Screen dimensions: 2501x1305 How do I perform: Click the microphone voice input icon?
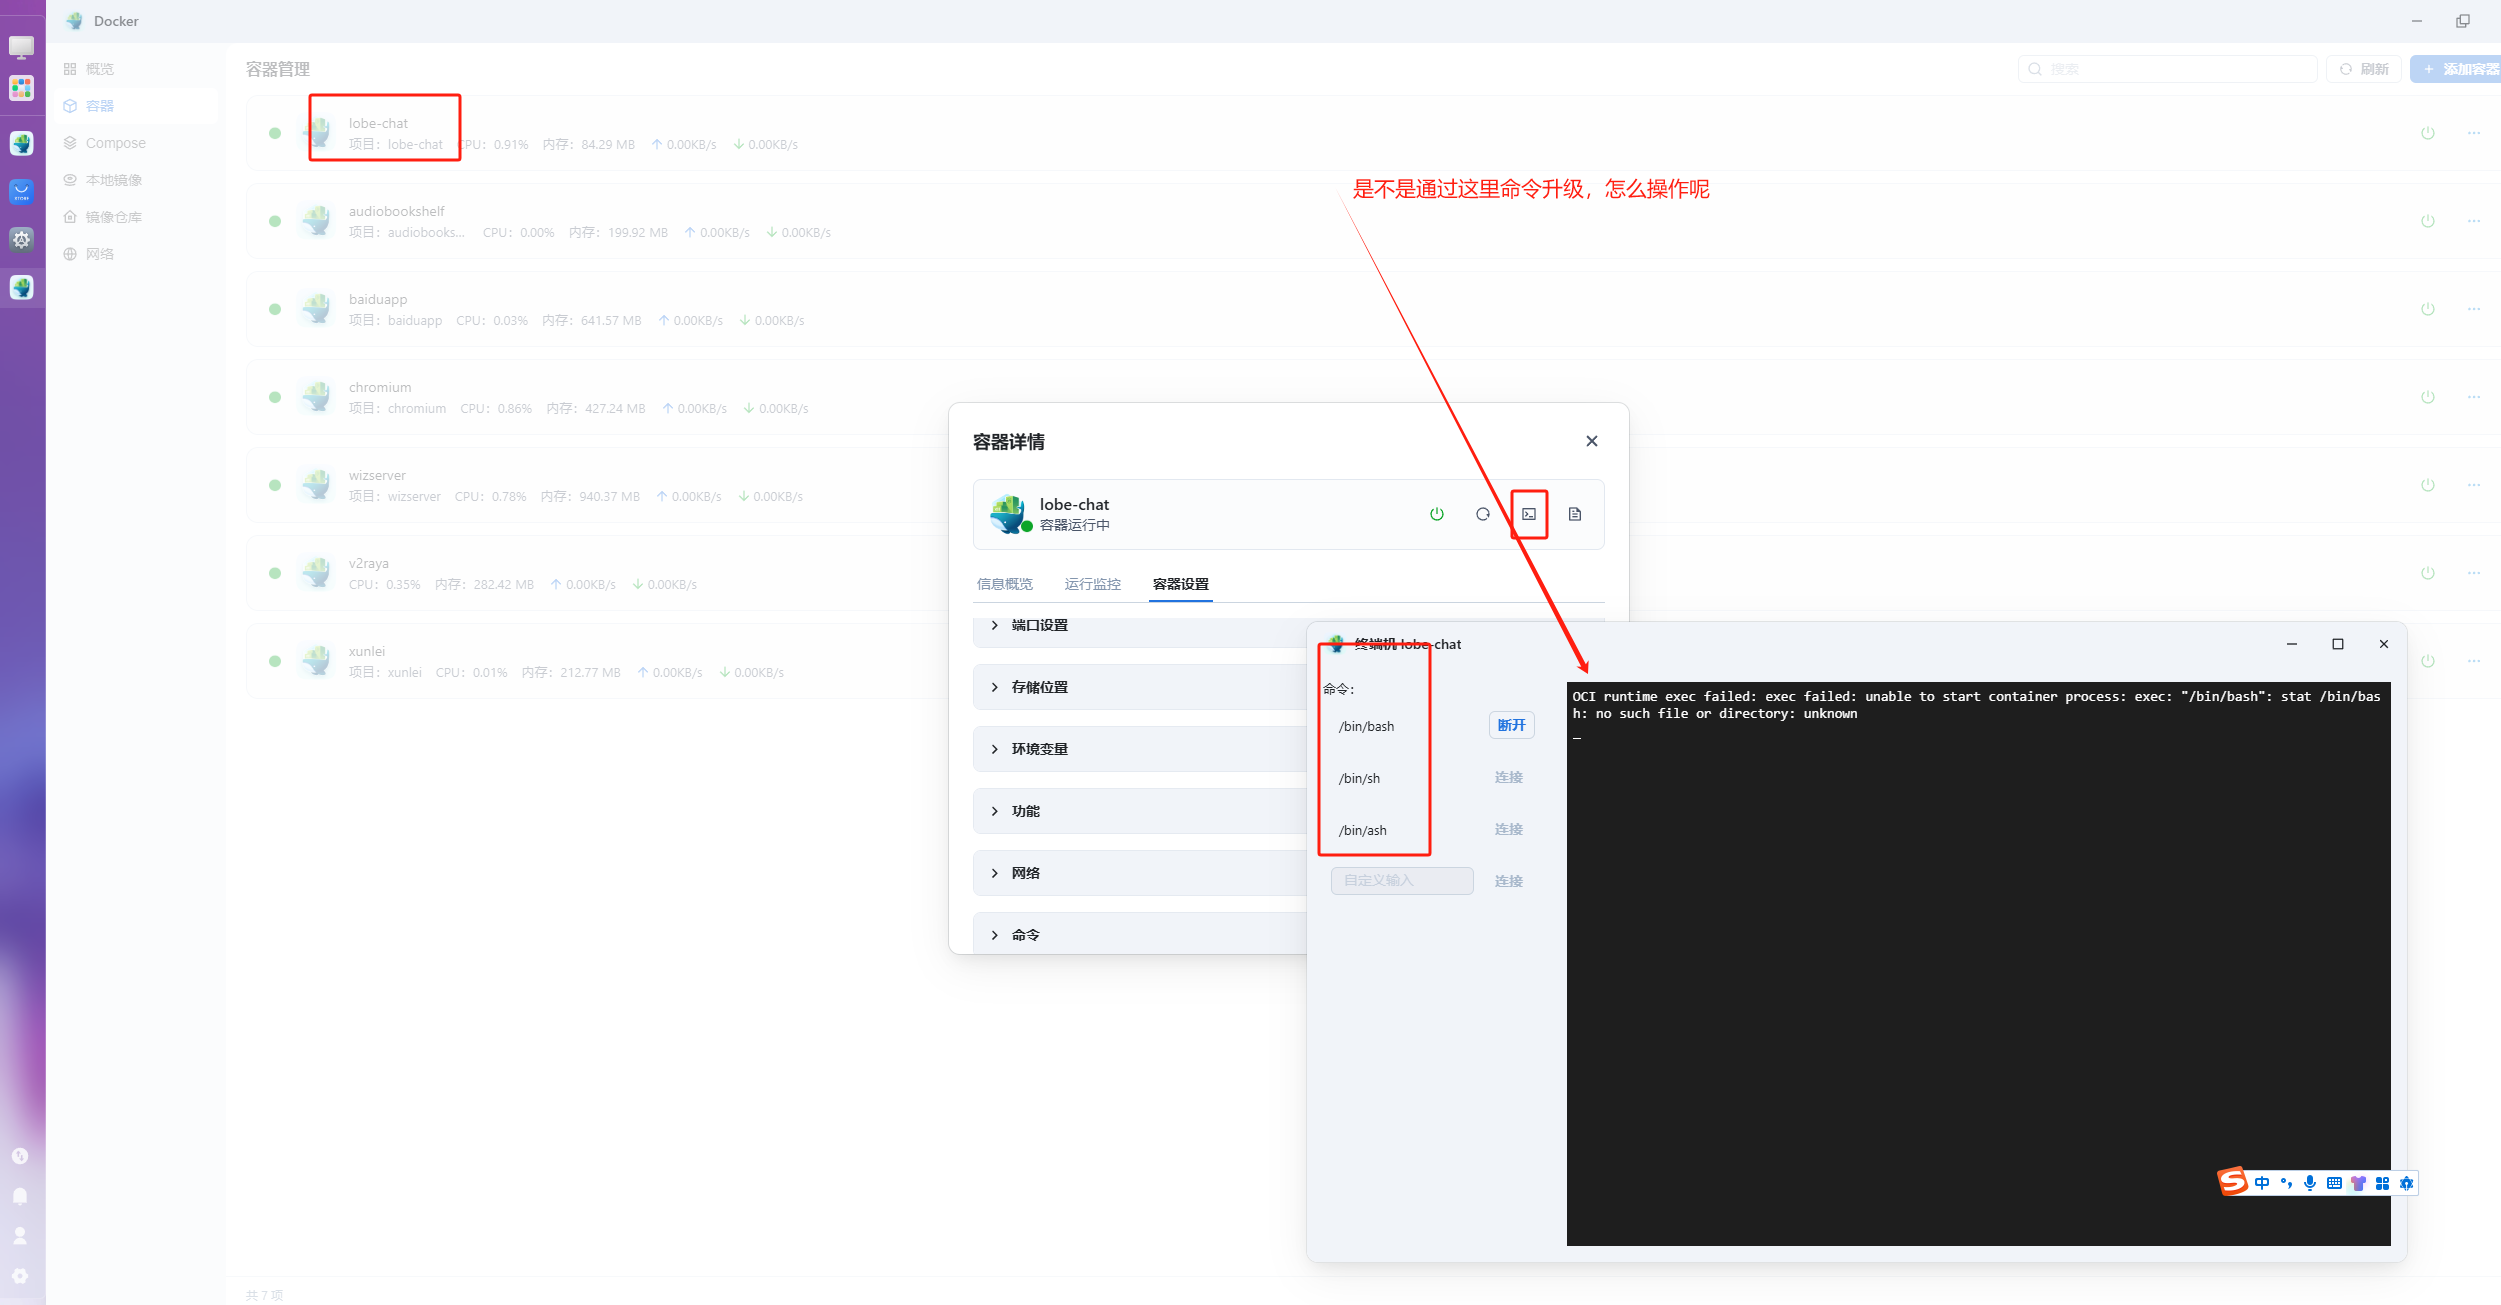[2310, 1183]
